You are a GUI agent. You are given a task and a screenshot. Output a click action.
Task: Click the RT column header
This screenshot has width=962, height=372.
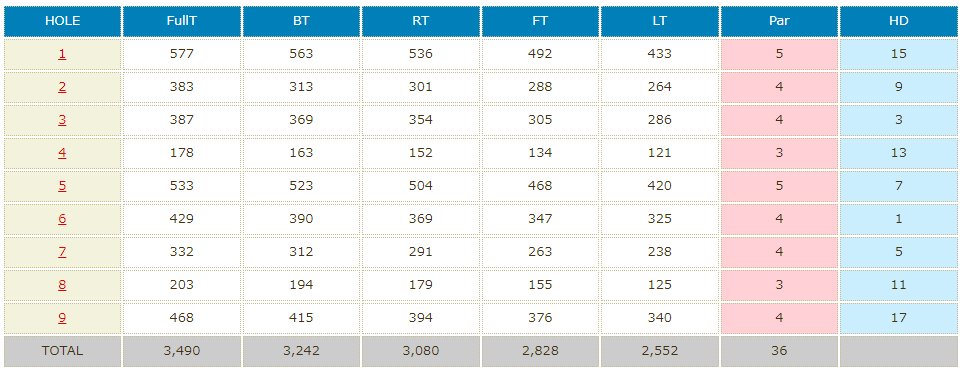(x=420, y=21)
